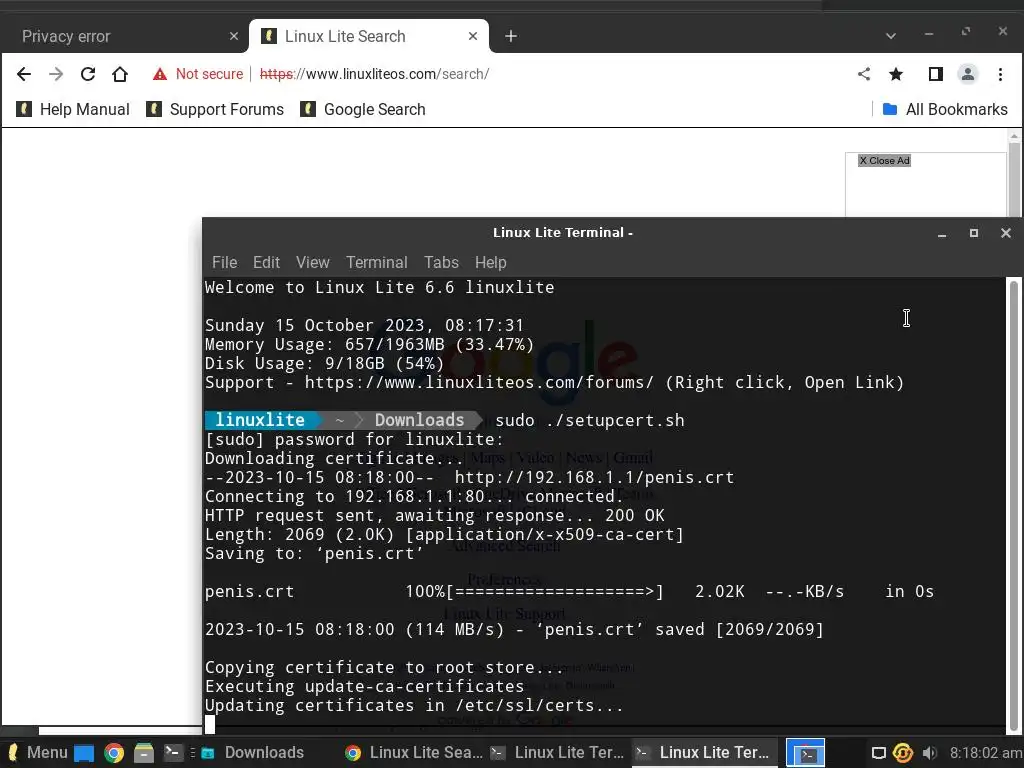The image size is (1024, 768).
Task: Open a new browser tab
Action: pyautogui.click(x=511, y=37)
